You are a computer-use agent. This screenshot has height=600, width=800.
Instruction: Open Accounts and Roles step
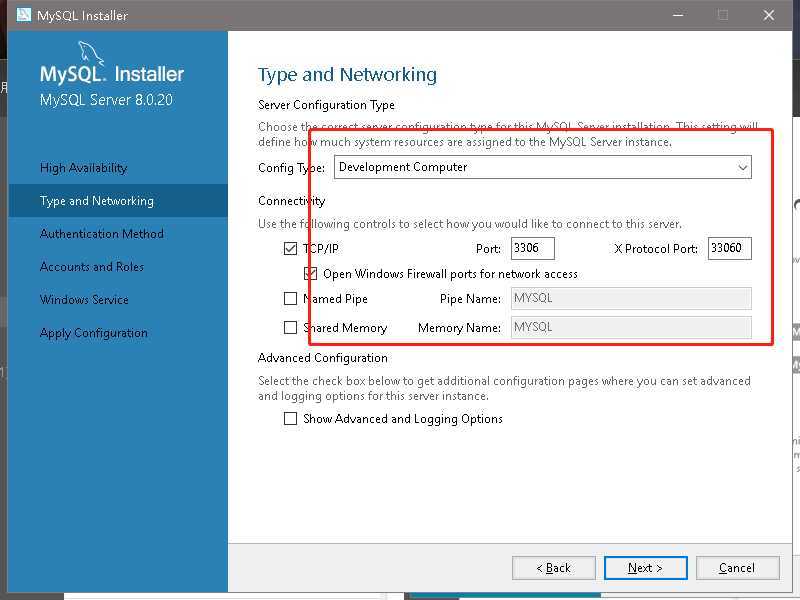[92, 267]
